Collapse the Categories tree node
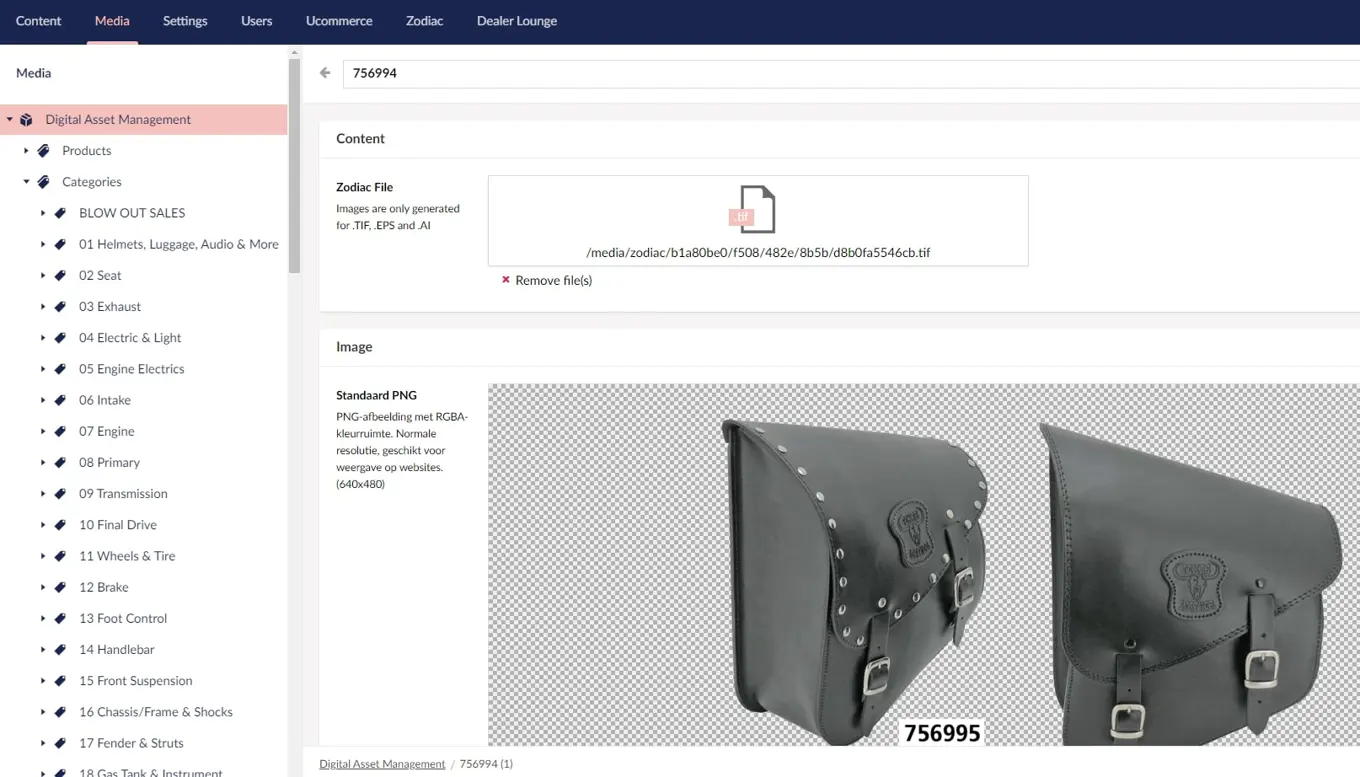The height and width of the screenshot is (777, 1360). 26,182
